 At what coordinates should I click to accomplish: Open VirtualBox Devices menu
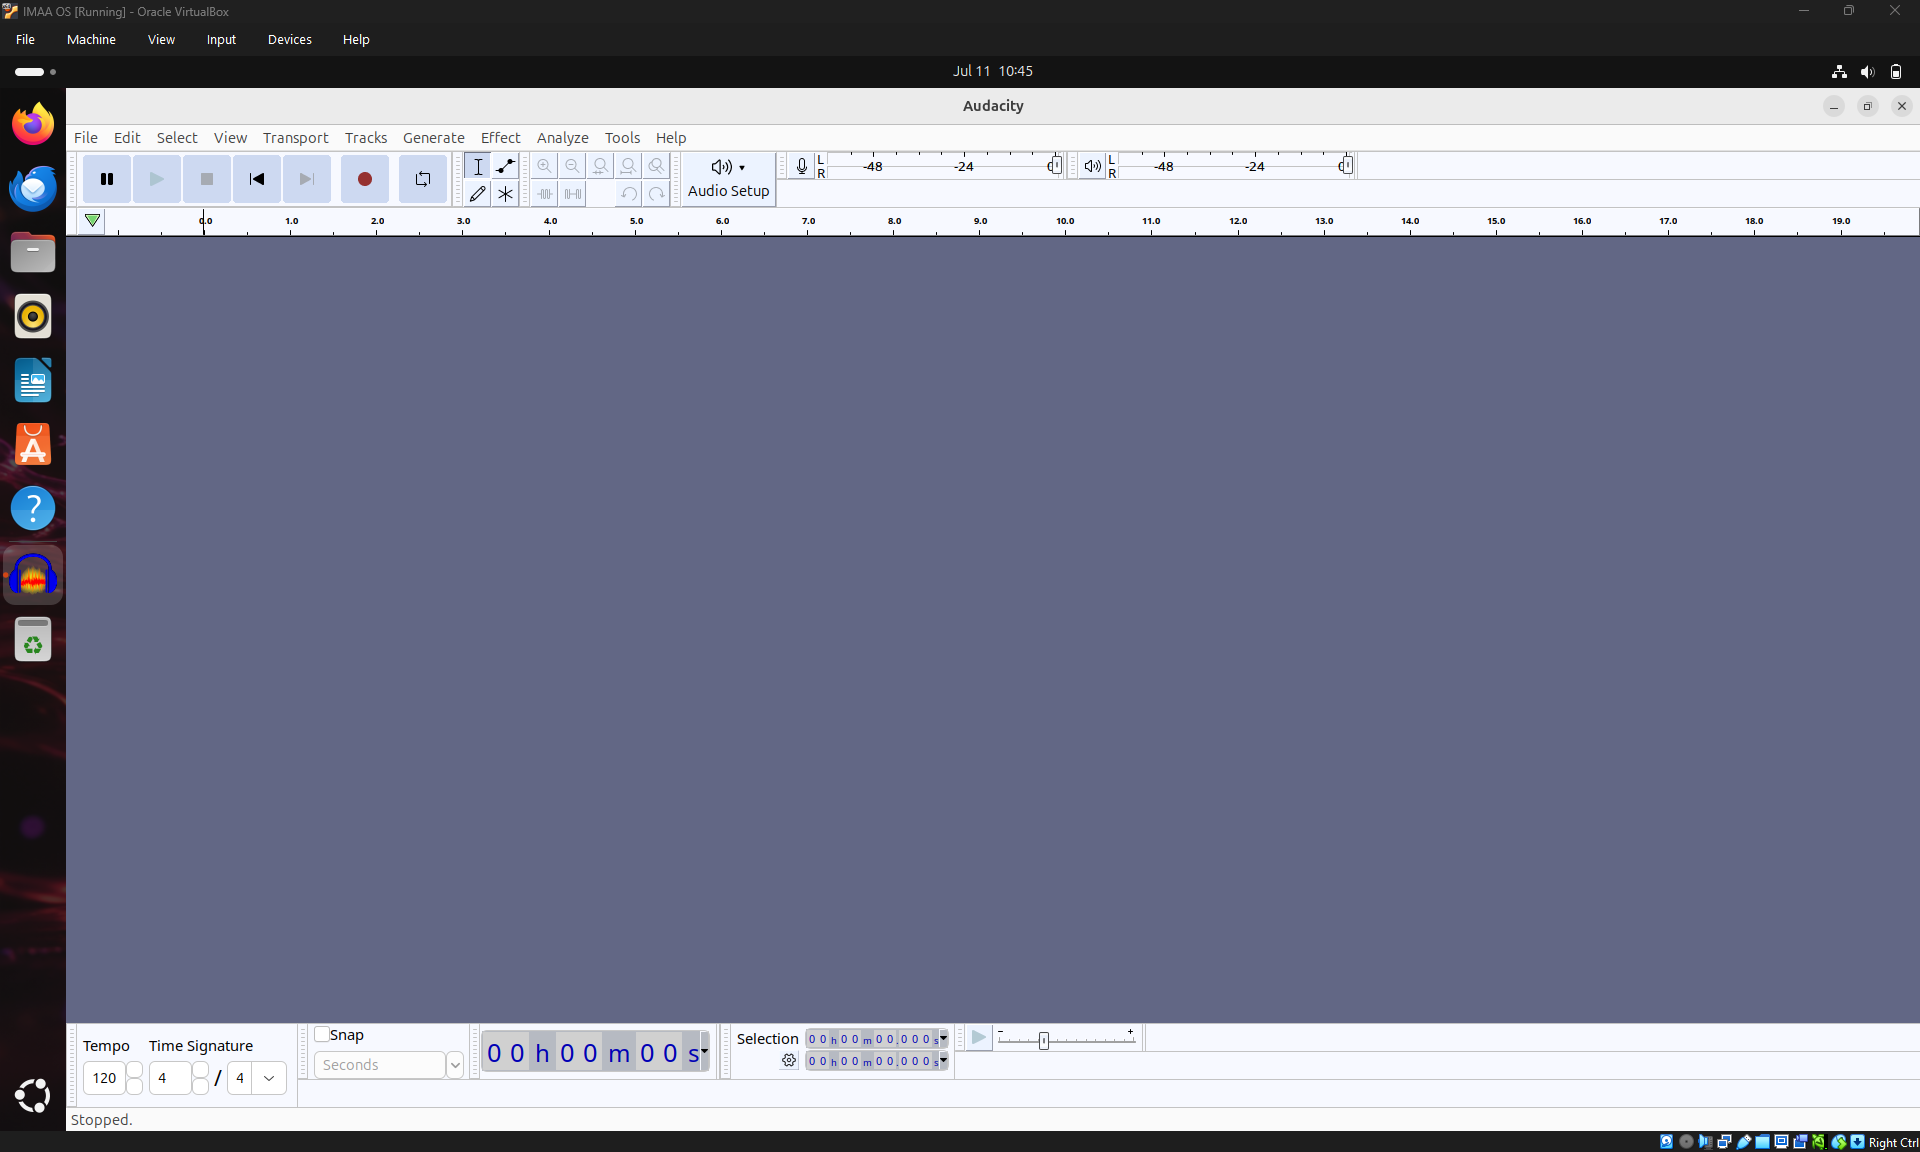click(290, 40)
